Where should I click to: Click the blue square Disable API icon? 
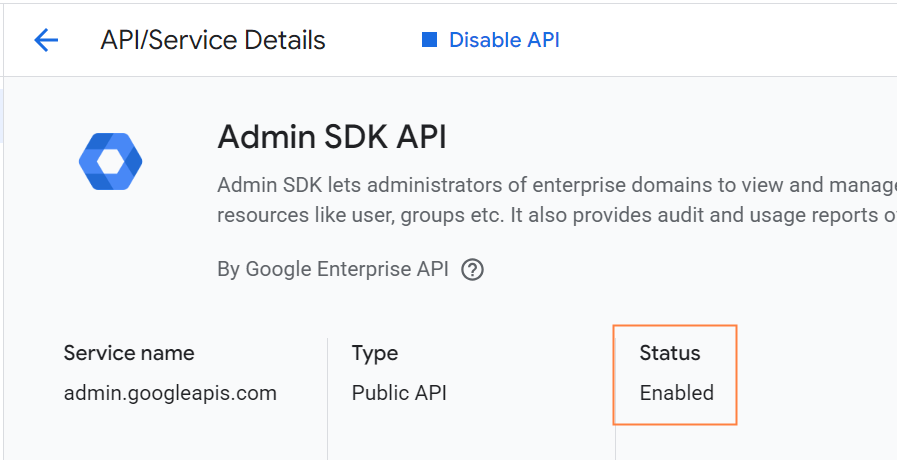tap(430, 40)
